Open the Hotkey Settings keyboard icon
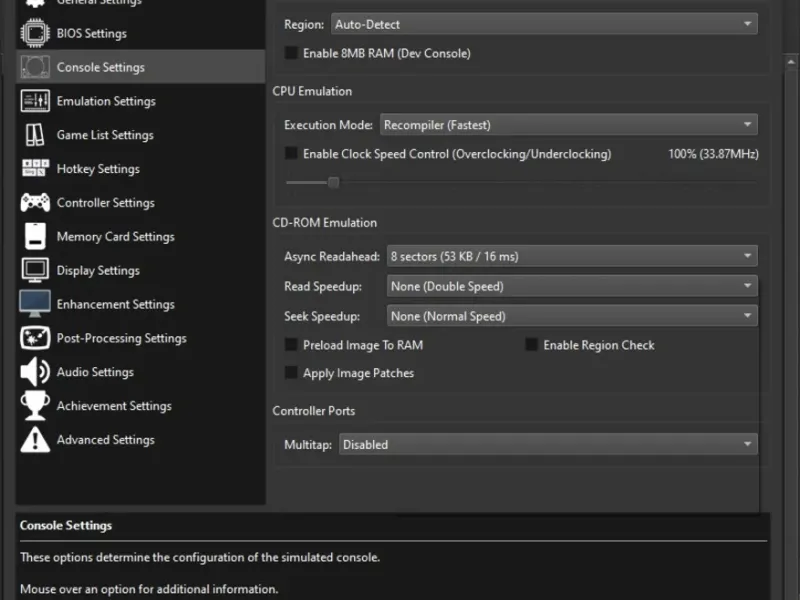The width and height of the screenshot is (800, 600). click(x=35, y=169)
